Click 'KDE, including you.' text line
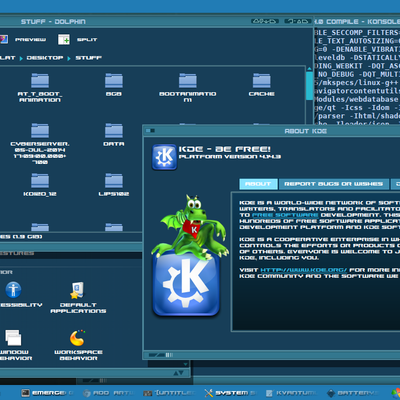Image resolution: width=400 pixels, height=400 pixels. pyautogui.click(x=279, y=258)
